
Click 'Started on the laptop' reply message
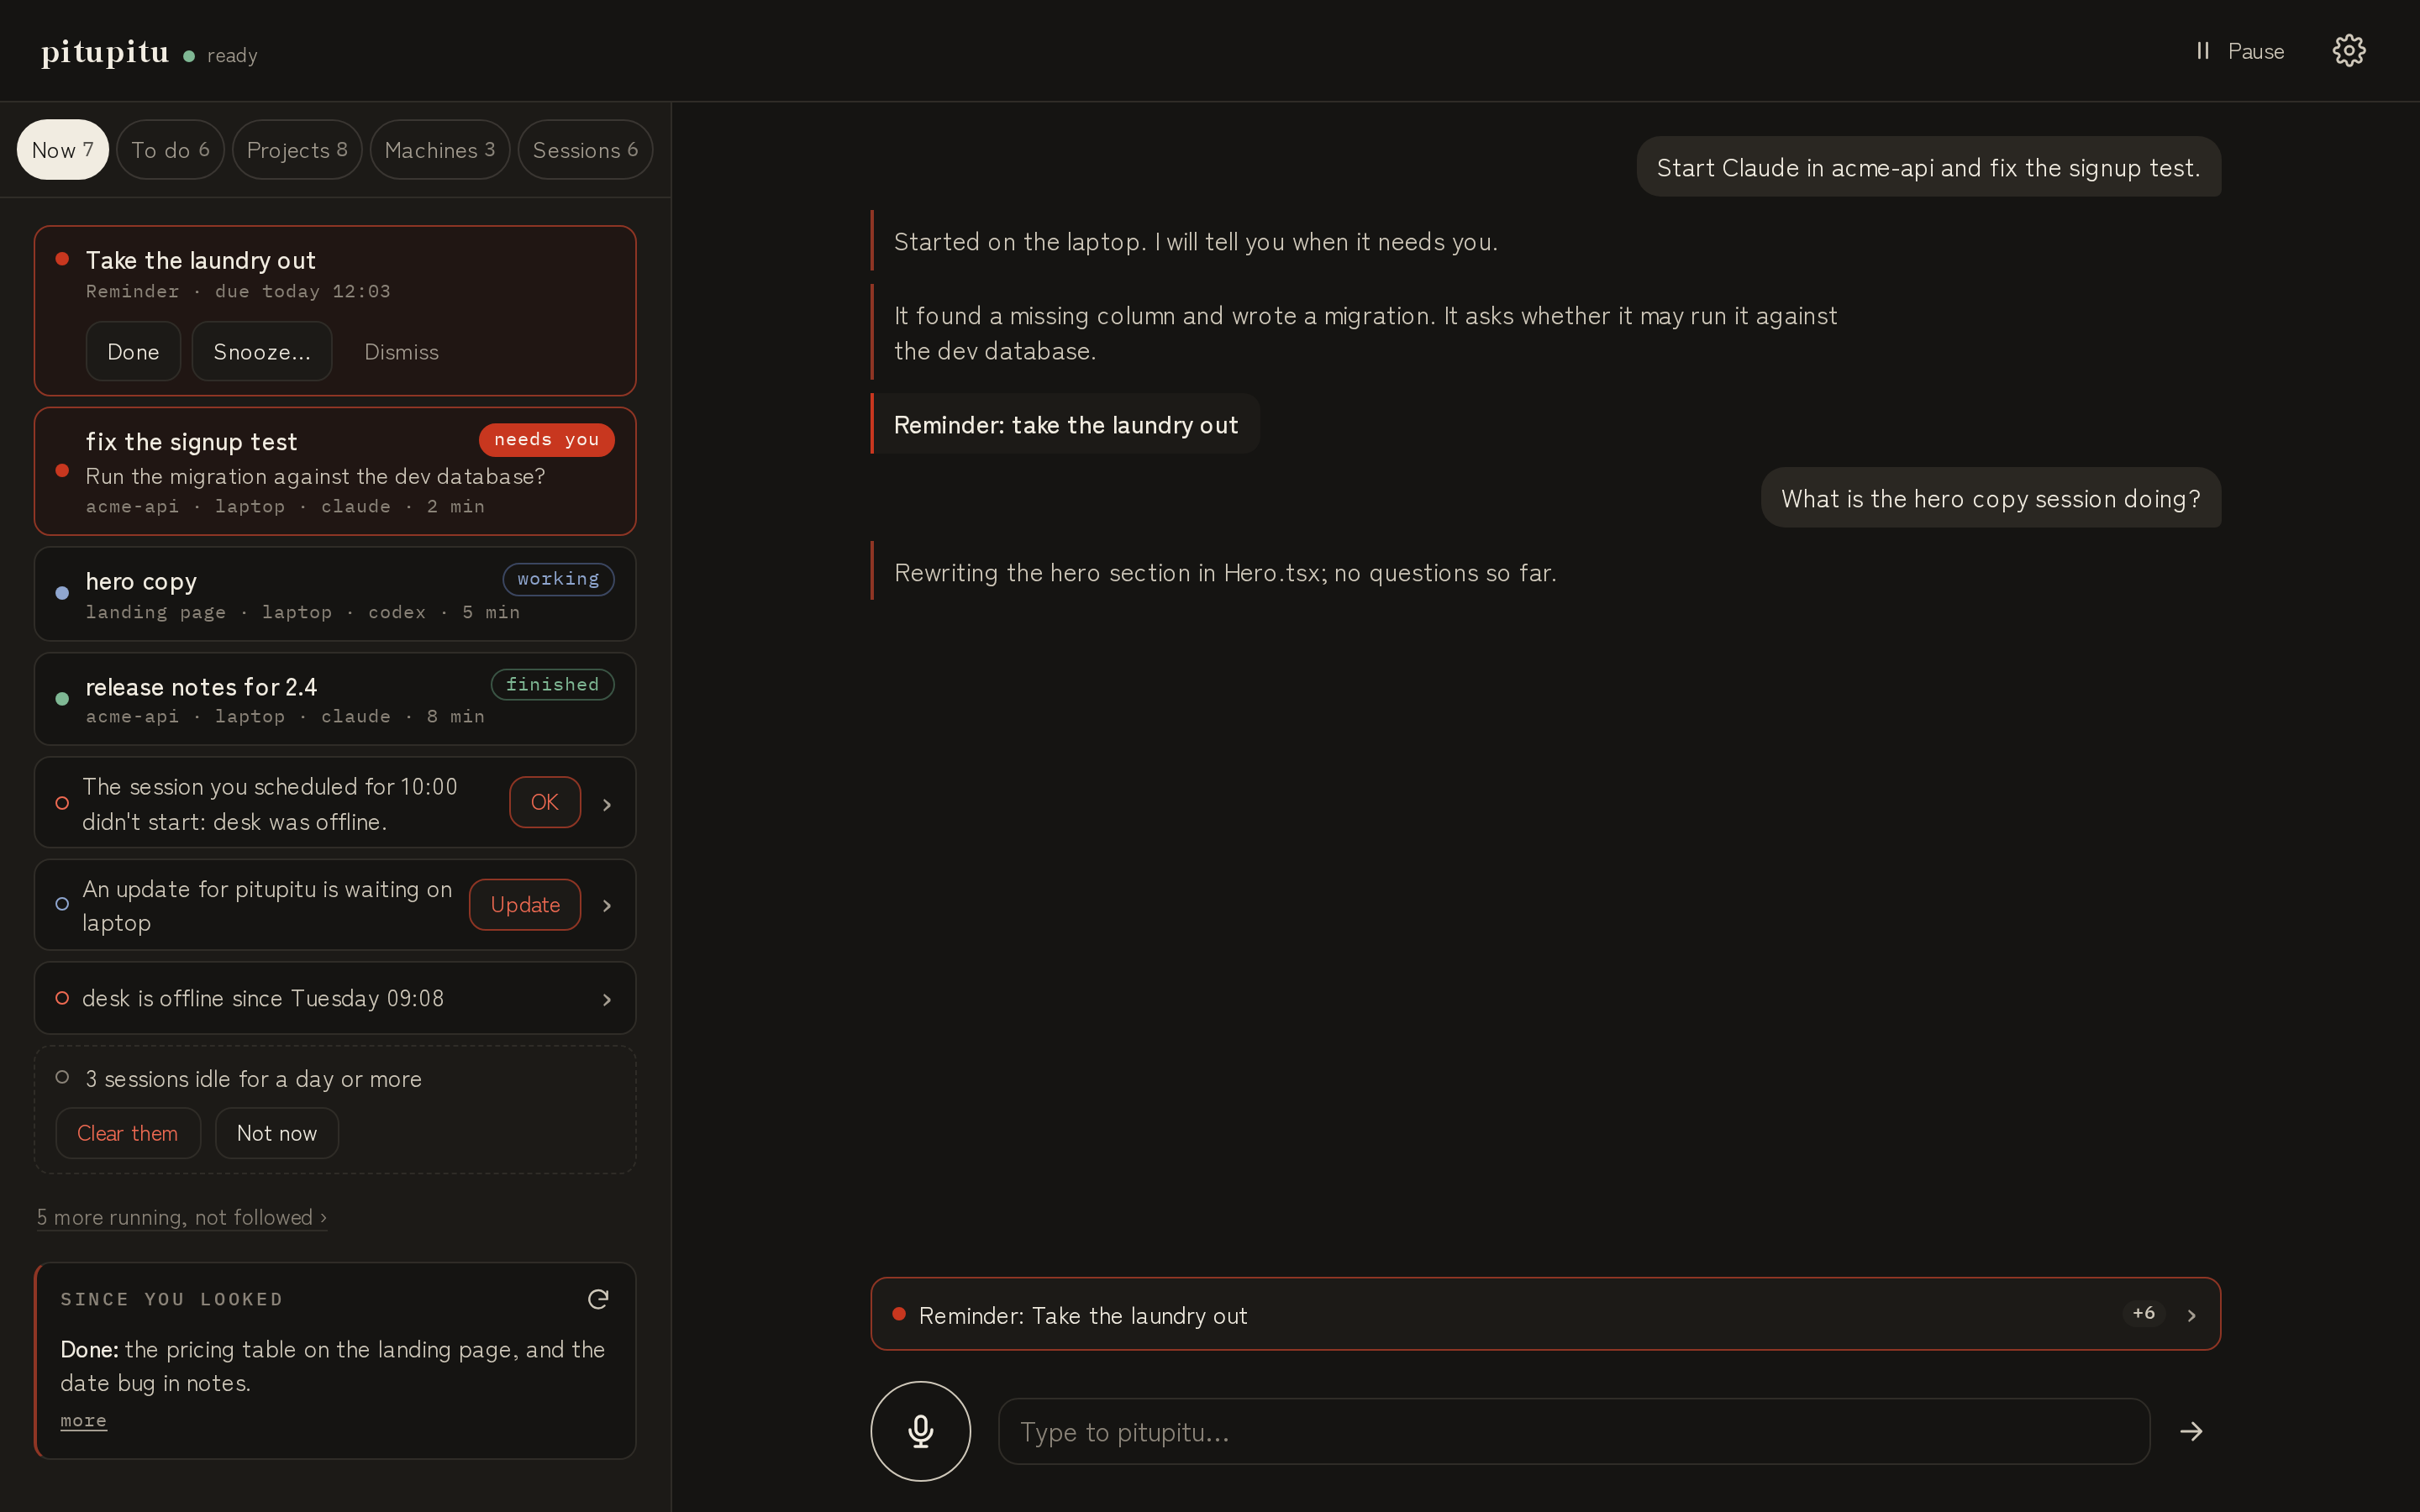tap(1195, 241)
